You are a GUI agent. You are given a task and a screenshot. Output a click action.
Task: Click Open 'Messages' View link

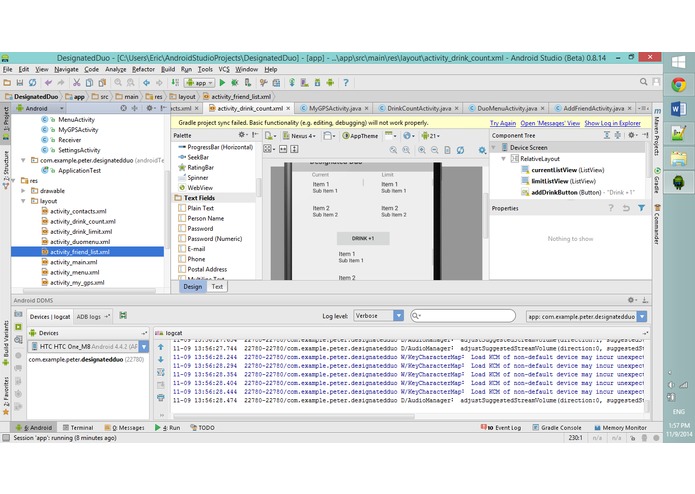tap(550, 123)
